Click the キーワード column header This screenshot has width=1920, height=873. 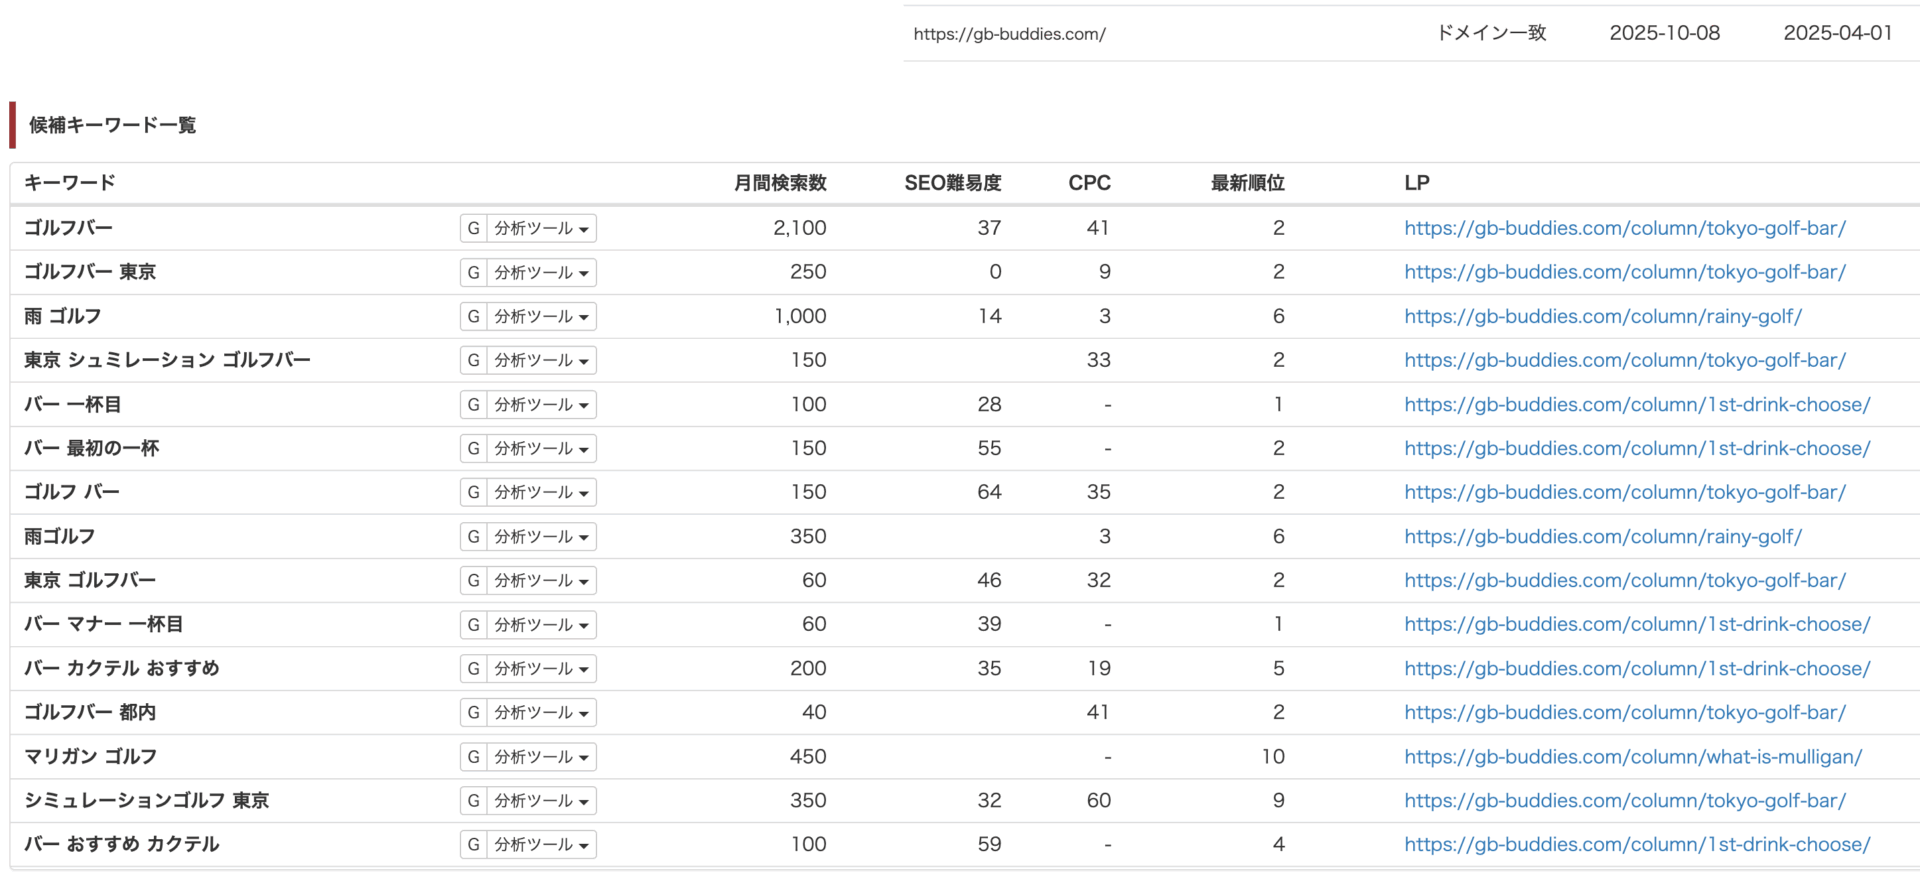(70, 183)
